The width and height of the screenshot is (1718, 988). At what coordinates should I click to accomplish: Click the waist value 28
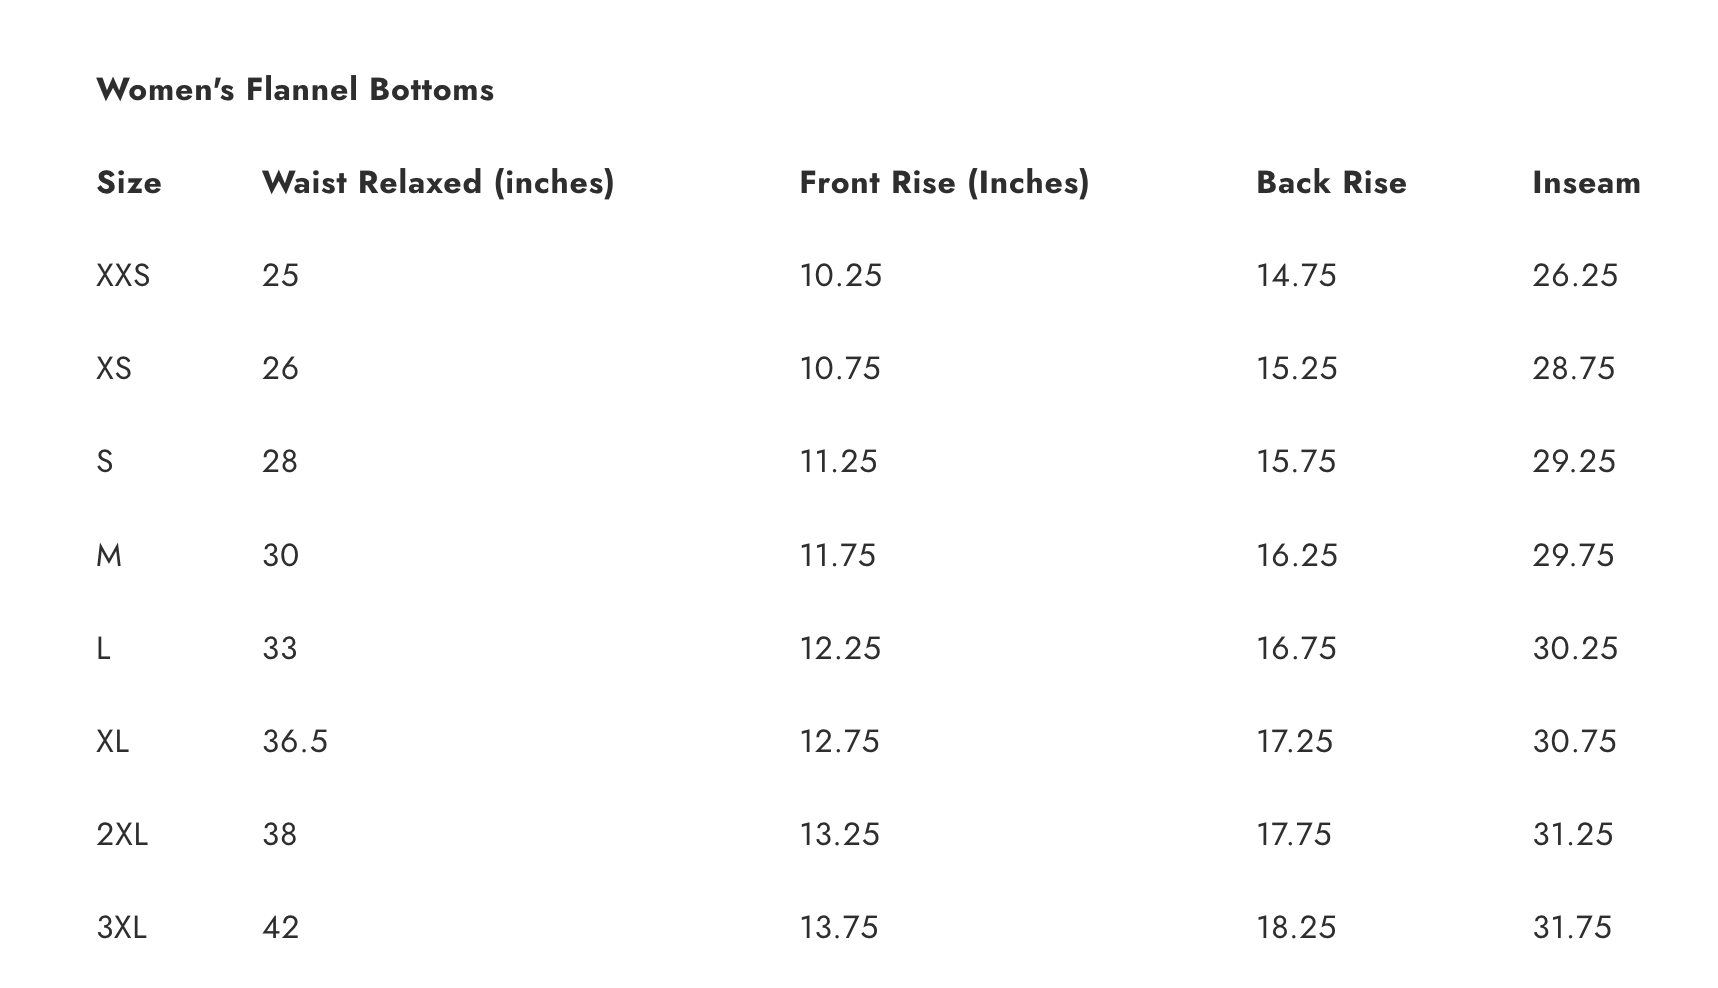(x=280, y=462)
